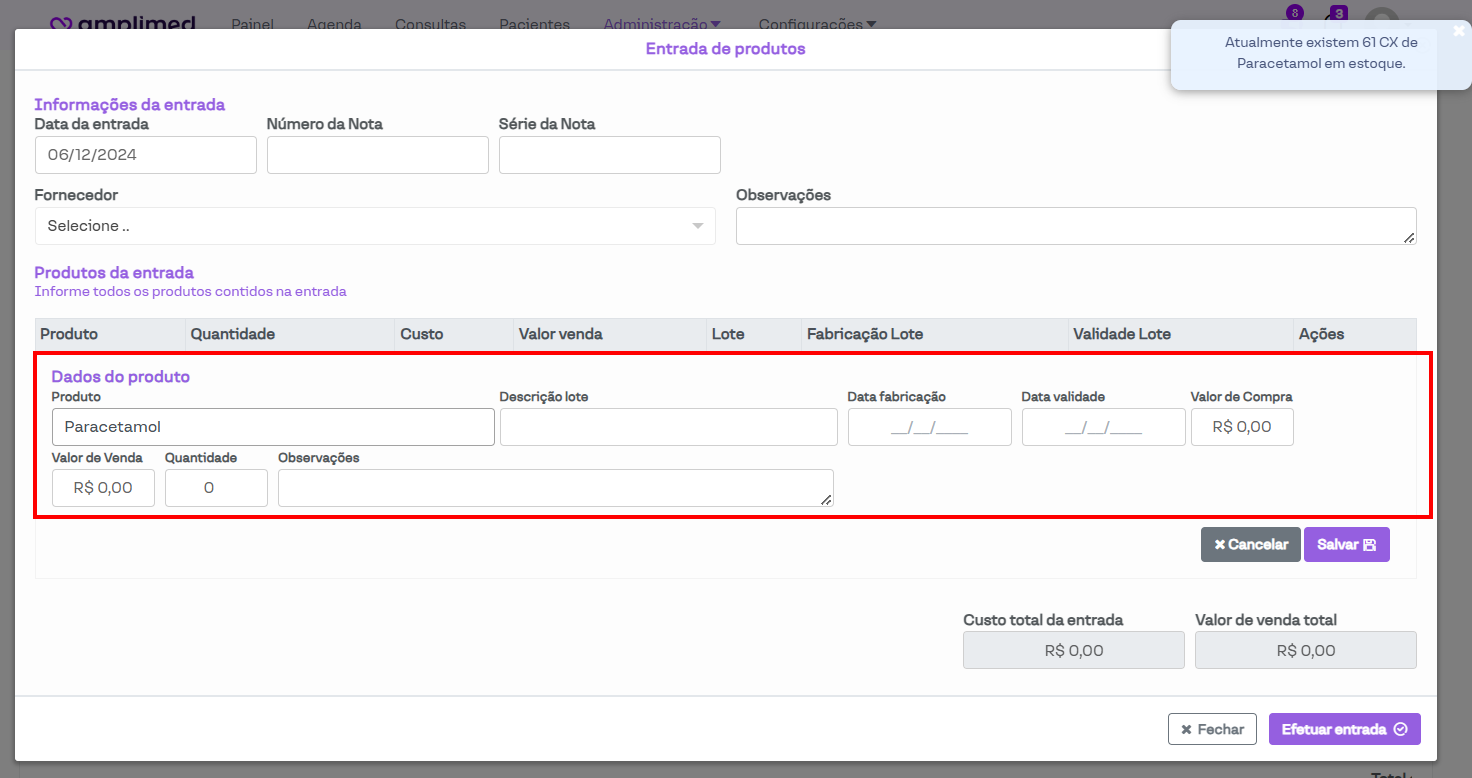This screenshot has width=1472, height=778.
Task: Click the Data fabricação date field
Action: point(929,427)
